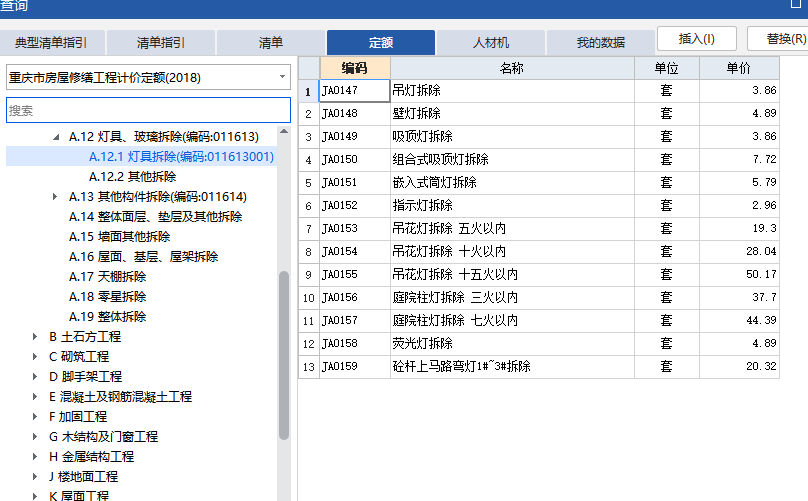The height and width of the screenshot is (501, 808).
Task: Select A.12.2 其他拆除 tree item
Action: [x=132, y=176]
